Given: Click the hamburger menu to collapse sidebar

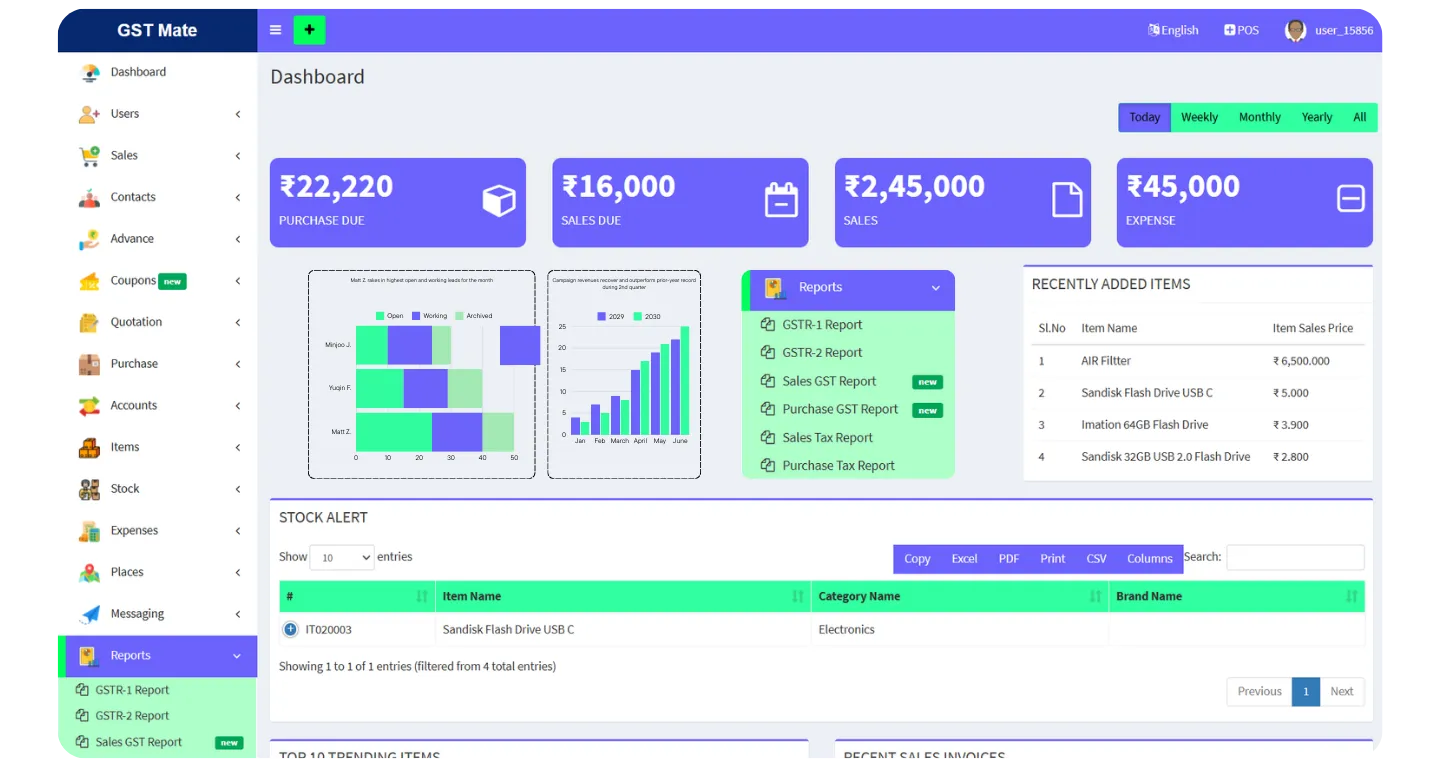Looking at the screenshot, I should pyautogui.click(x=275, y=30).
